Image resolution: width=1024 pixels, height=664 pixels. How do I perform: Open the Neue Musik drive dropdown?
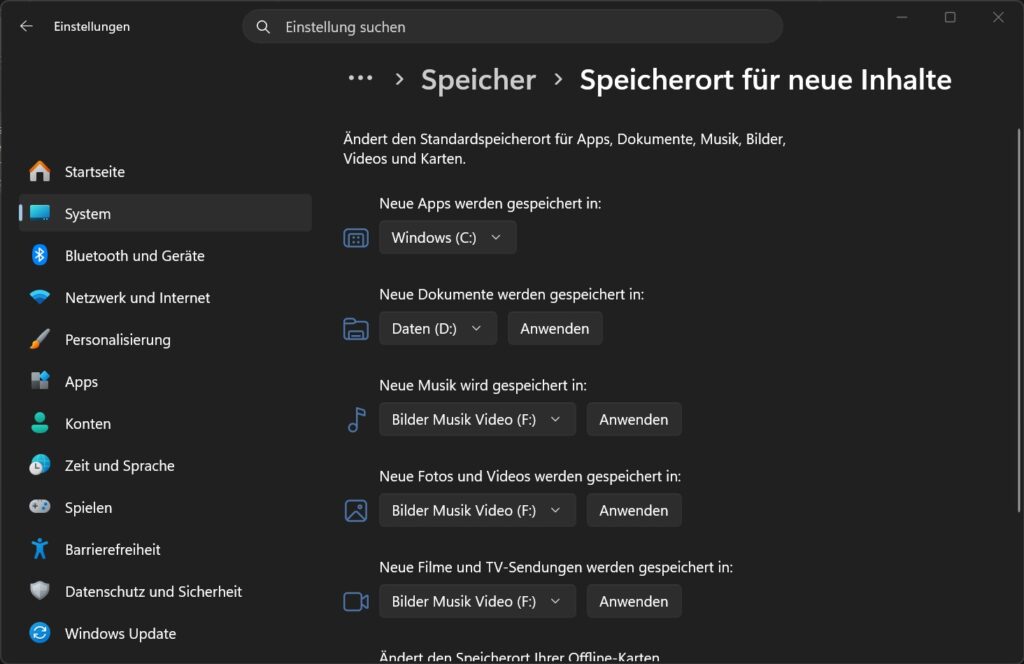point(477,419)
